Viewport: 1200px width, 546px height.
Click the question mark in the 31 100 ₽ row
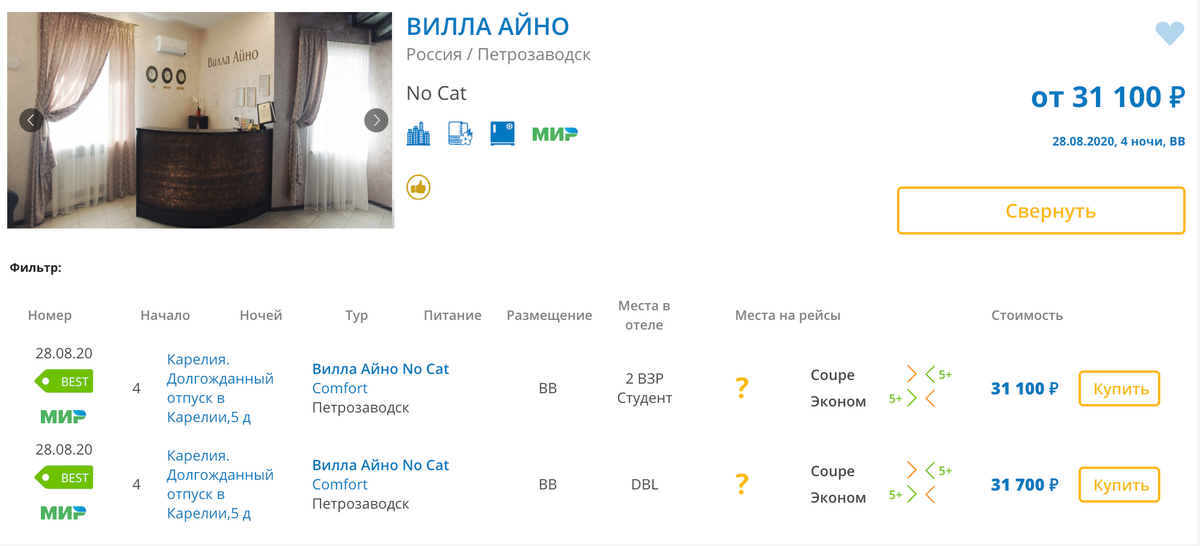point(741,388)
